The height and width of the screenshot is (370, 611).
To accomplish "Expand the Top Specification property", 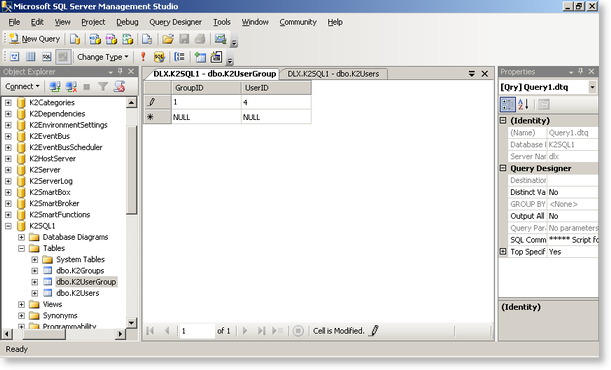I will 503,252.
